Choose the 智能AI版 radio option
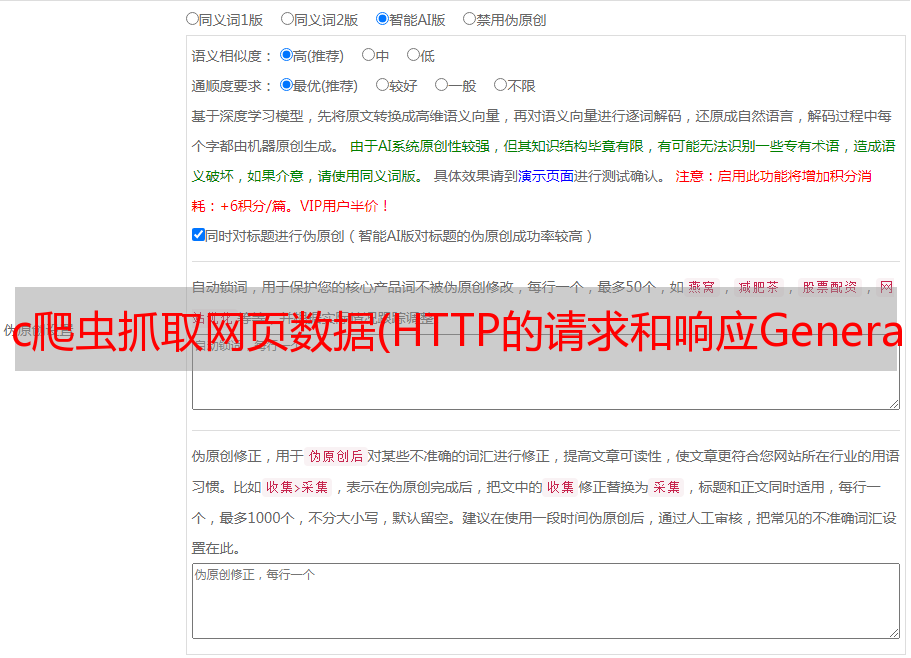911x658 pixels. 382,19
